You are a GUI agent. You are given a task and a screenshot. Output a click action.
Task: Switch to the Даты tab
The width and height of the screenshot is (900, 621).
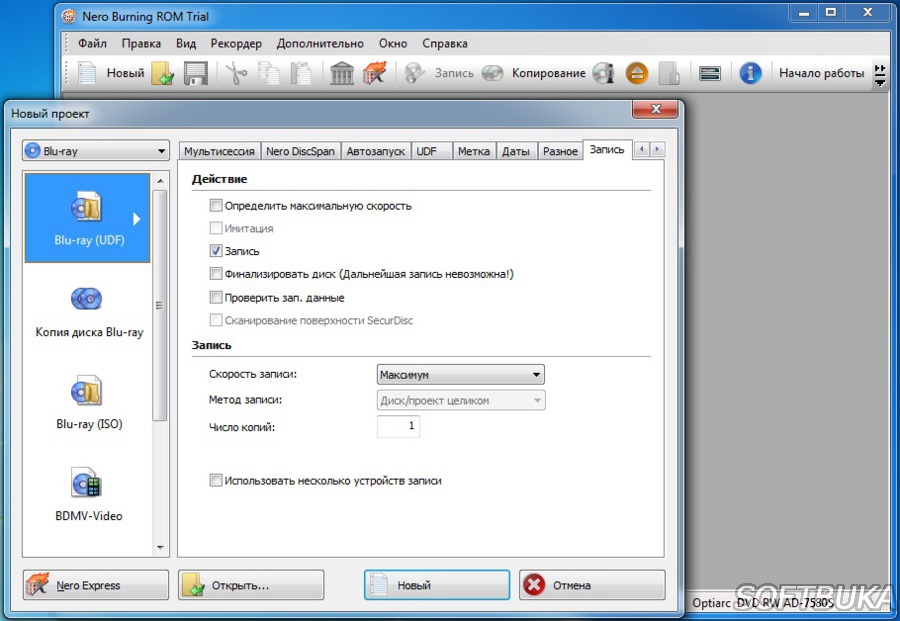click(517, 152)
